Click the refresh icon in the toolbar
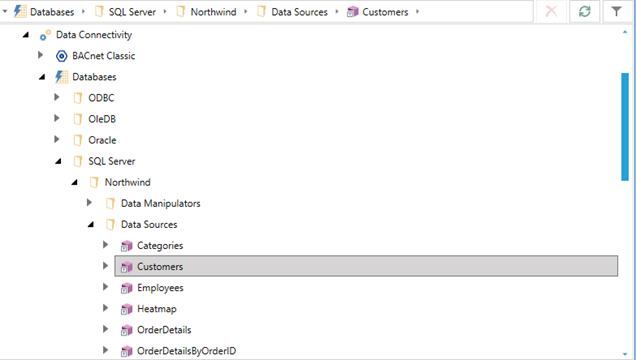636x360 pixels. (584, 11)
